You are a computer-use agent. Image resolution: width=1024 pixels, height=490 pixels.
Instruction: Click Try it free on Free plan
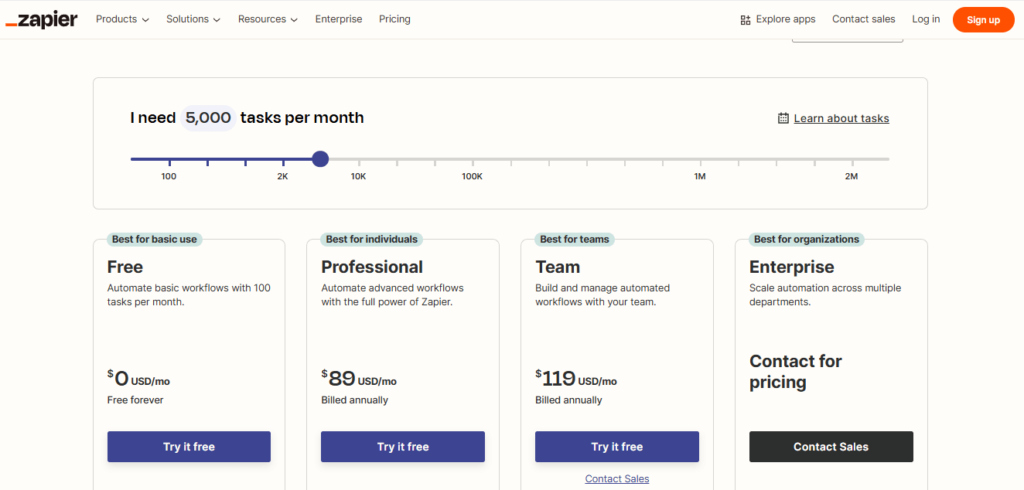pos(189,447)
